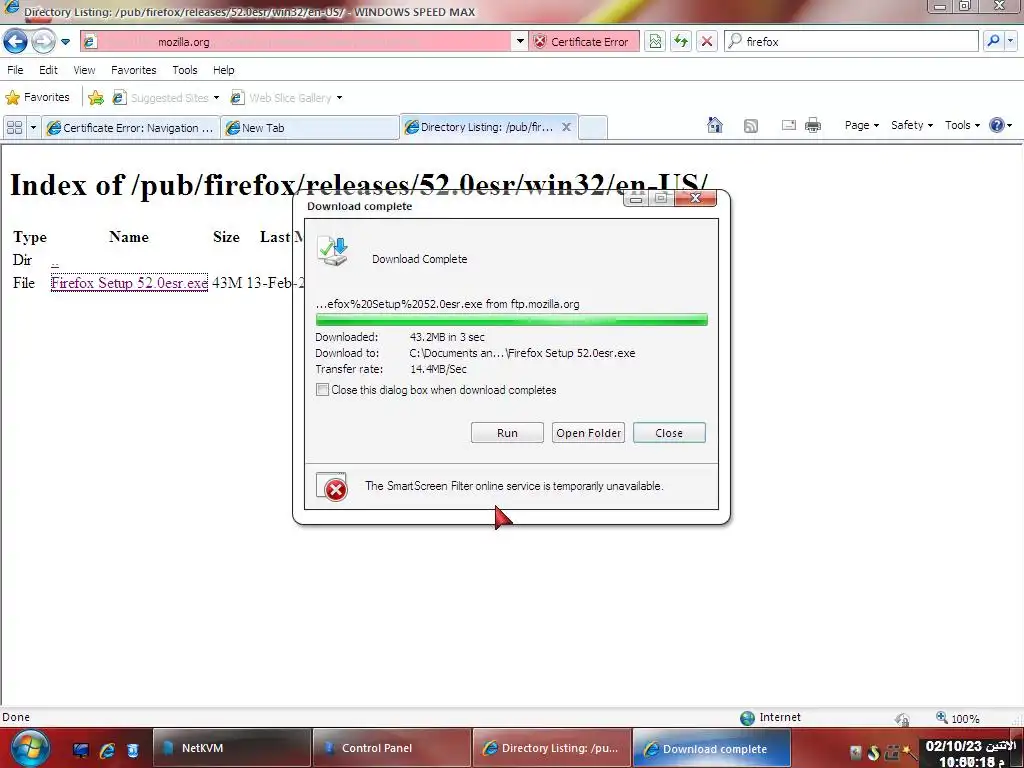This screenshot has height=768, width=1024.
Task: Open the Safety command bar dropdown
Action: 912,125
